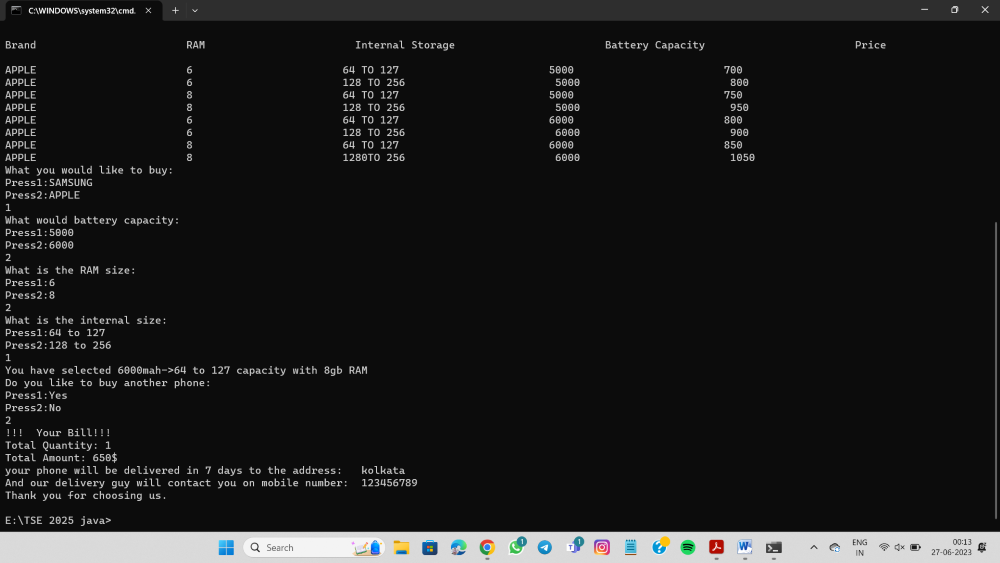This screenshot has height=563, width=1000.
Task: Click 'Thank you for choosing us.' line
Action: [x=85, y=495]
